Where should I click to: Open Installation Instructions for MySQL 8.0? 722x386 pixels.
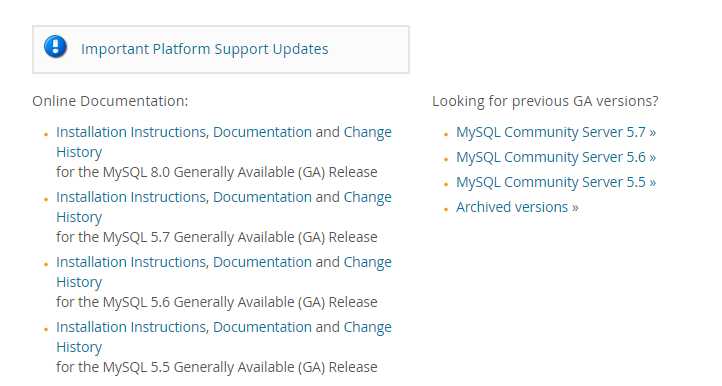click(131, 132)
